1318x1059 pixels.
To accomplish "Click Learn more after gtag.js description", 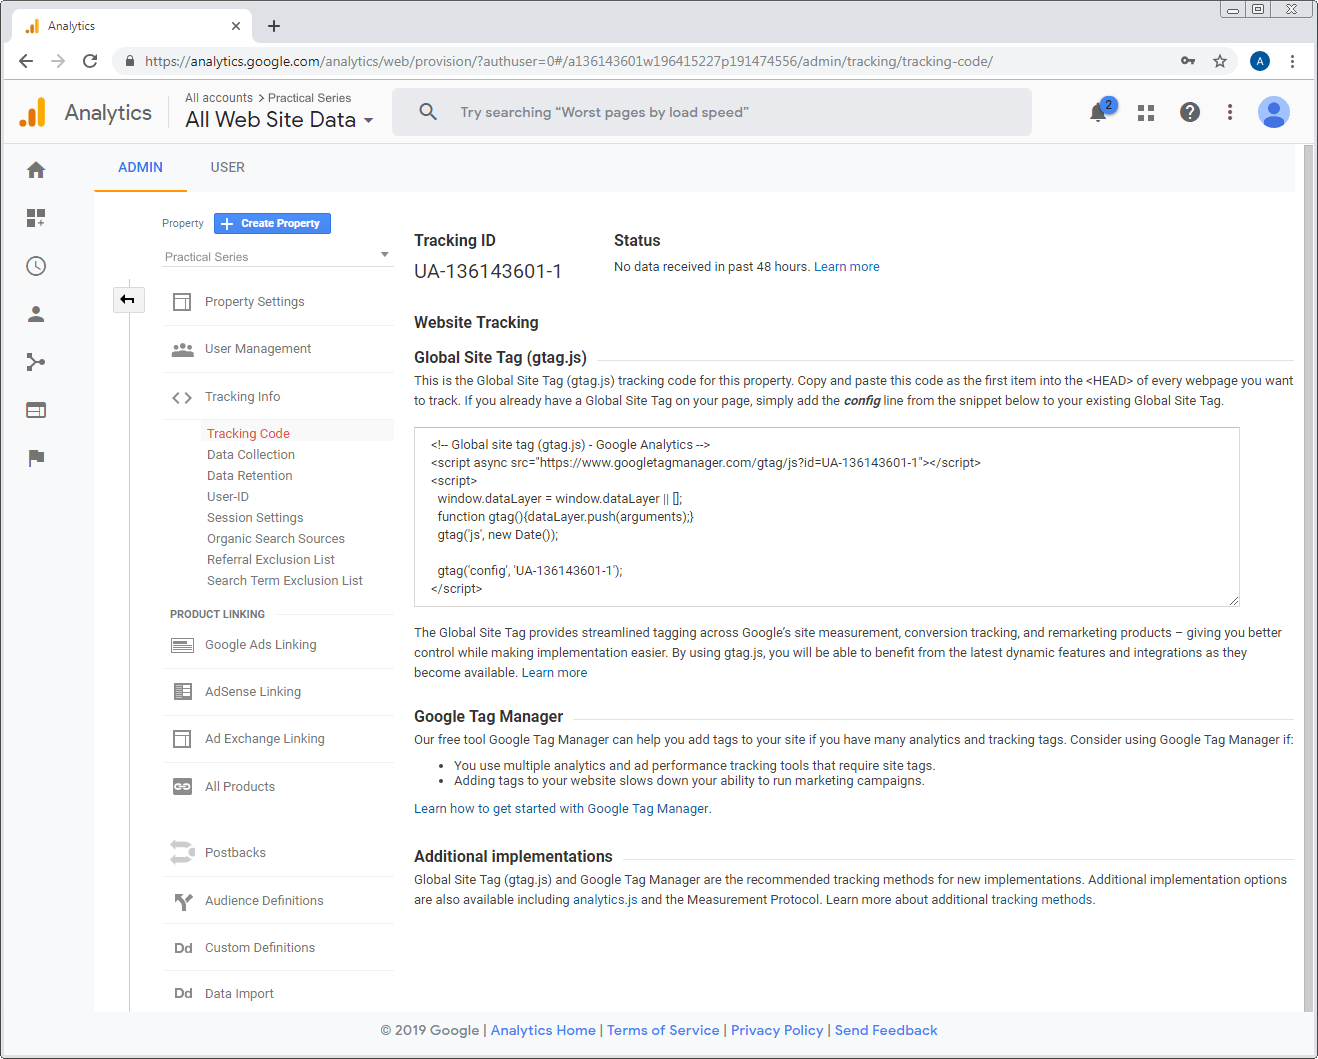I will (x=554, y=673).
